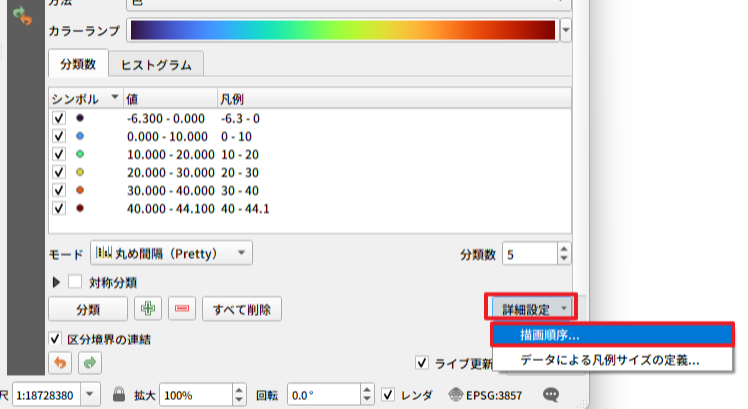
Task: Click the scale lock padlock icon
Action: click(x=119, y=394)
